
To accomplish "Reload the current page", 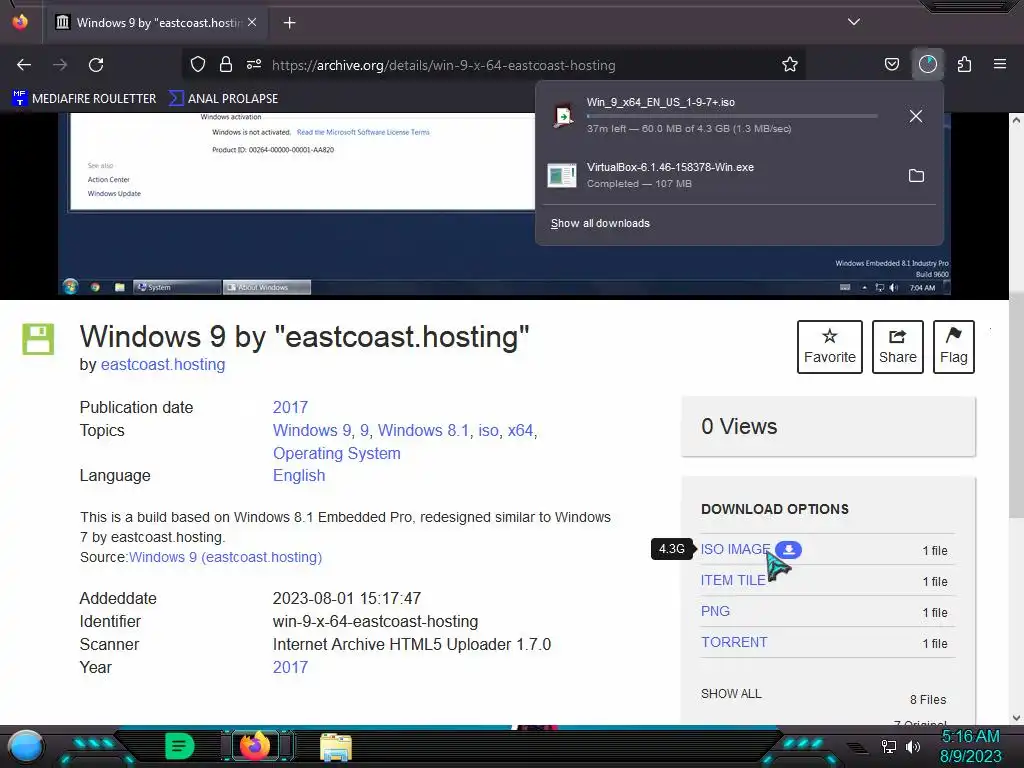I will click(96, 65).
